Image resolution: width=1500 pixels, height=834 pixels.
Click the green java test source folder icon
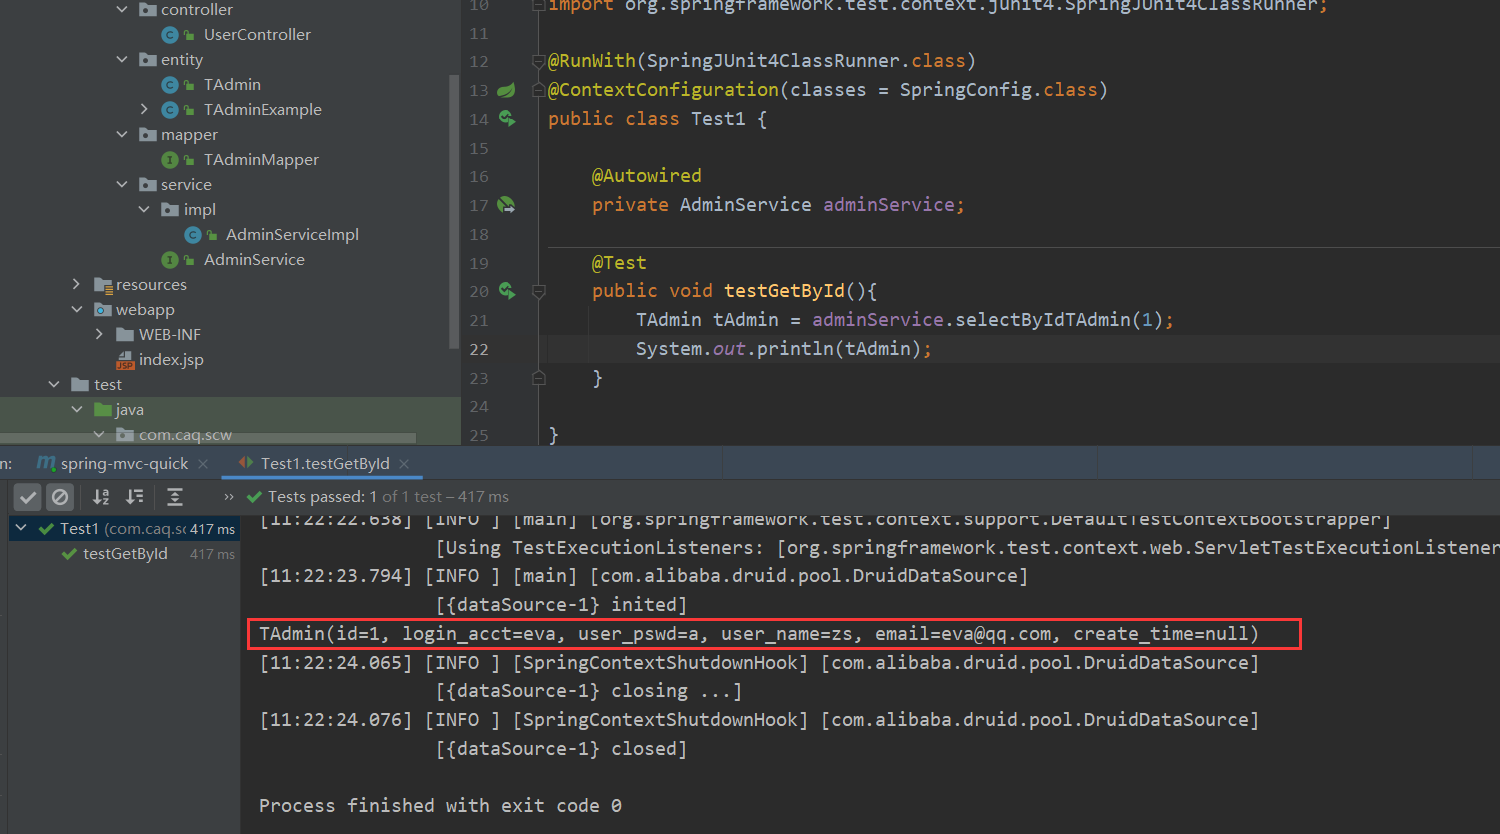click(x=103, y=410)
